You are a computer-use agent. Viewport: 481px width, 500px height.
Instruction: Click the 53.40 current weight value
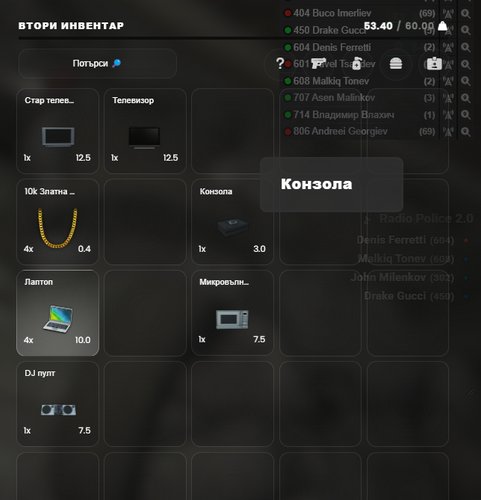pyautogui.click(x=378, y=26)
